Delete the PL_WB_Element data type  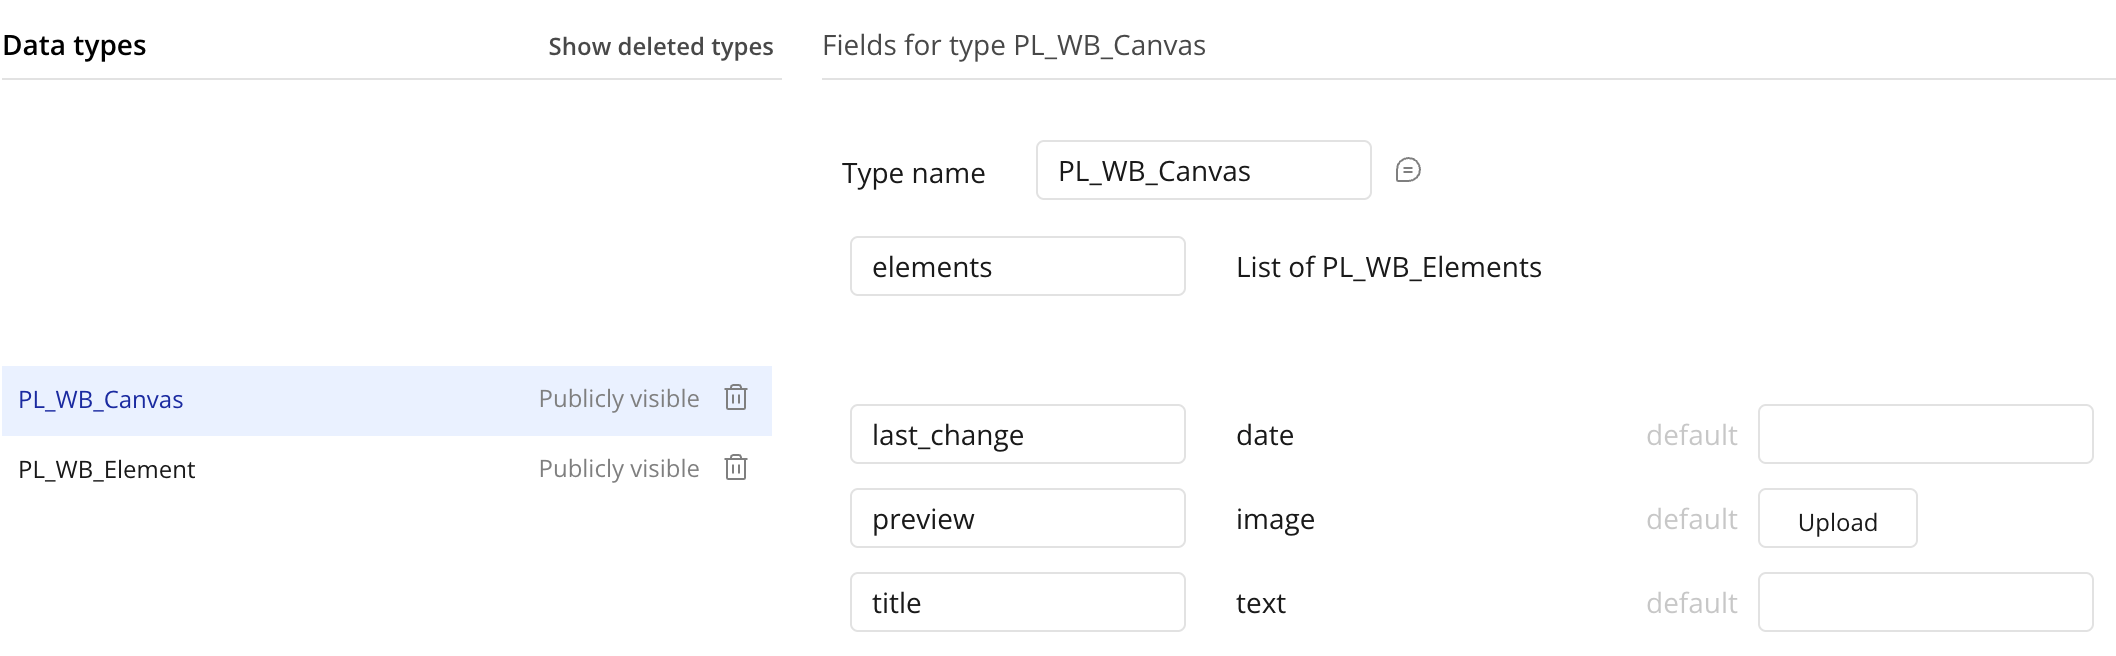[x=736, y=468]
